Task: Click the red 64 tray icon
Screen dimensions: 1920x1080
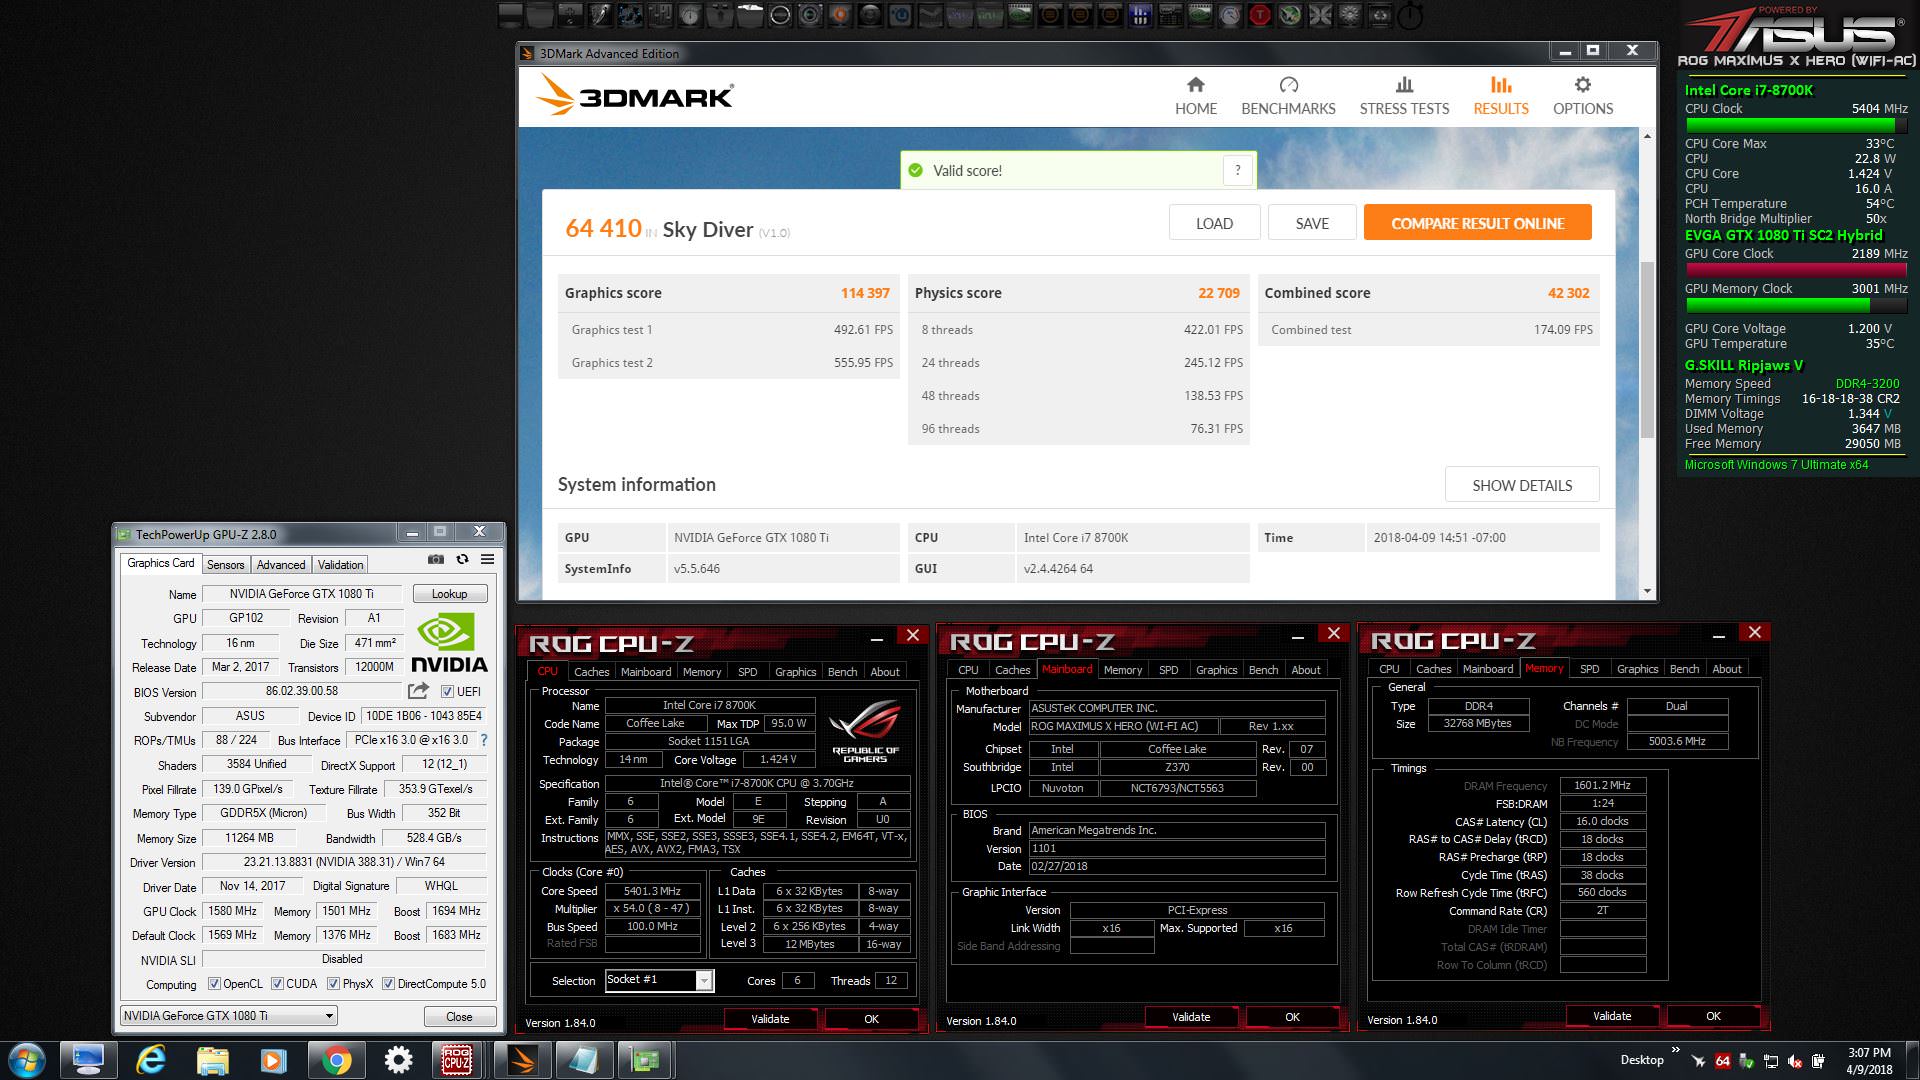Action: [x=1722, y=1061]
